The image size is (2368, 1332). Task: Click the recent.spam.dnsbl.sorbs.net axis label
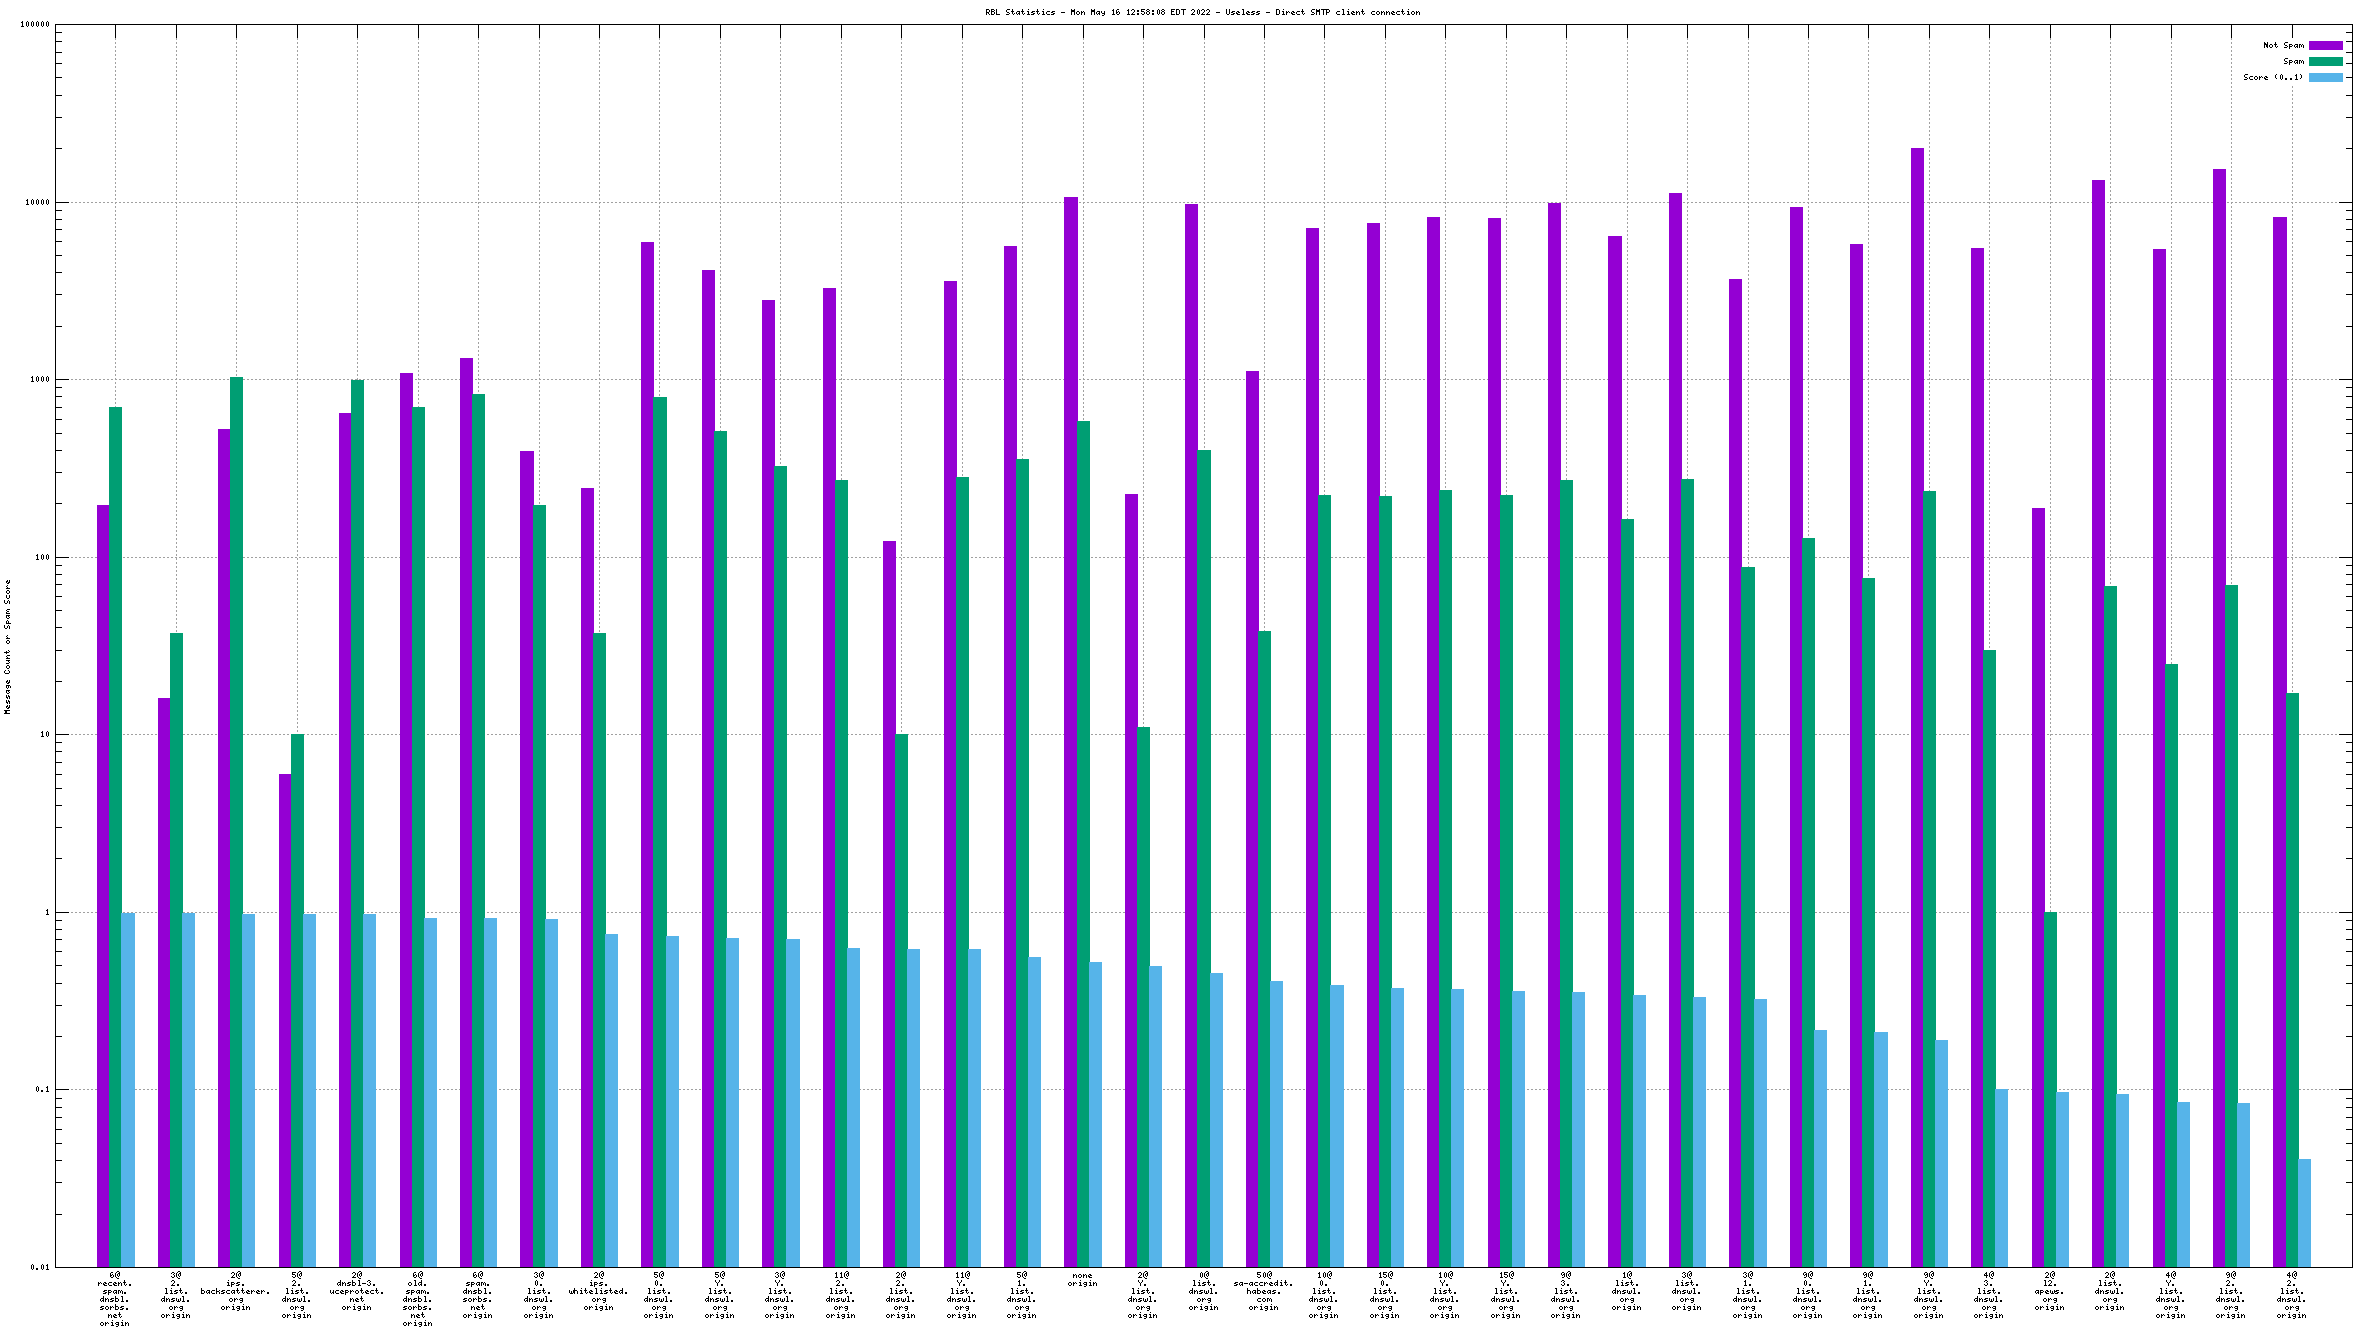pos(114,1299)
